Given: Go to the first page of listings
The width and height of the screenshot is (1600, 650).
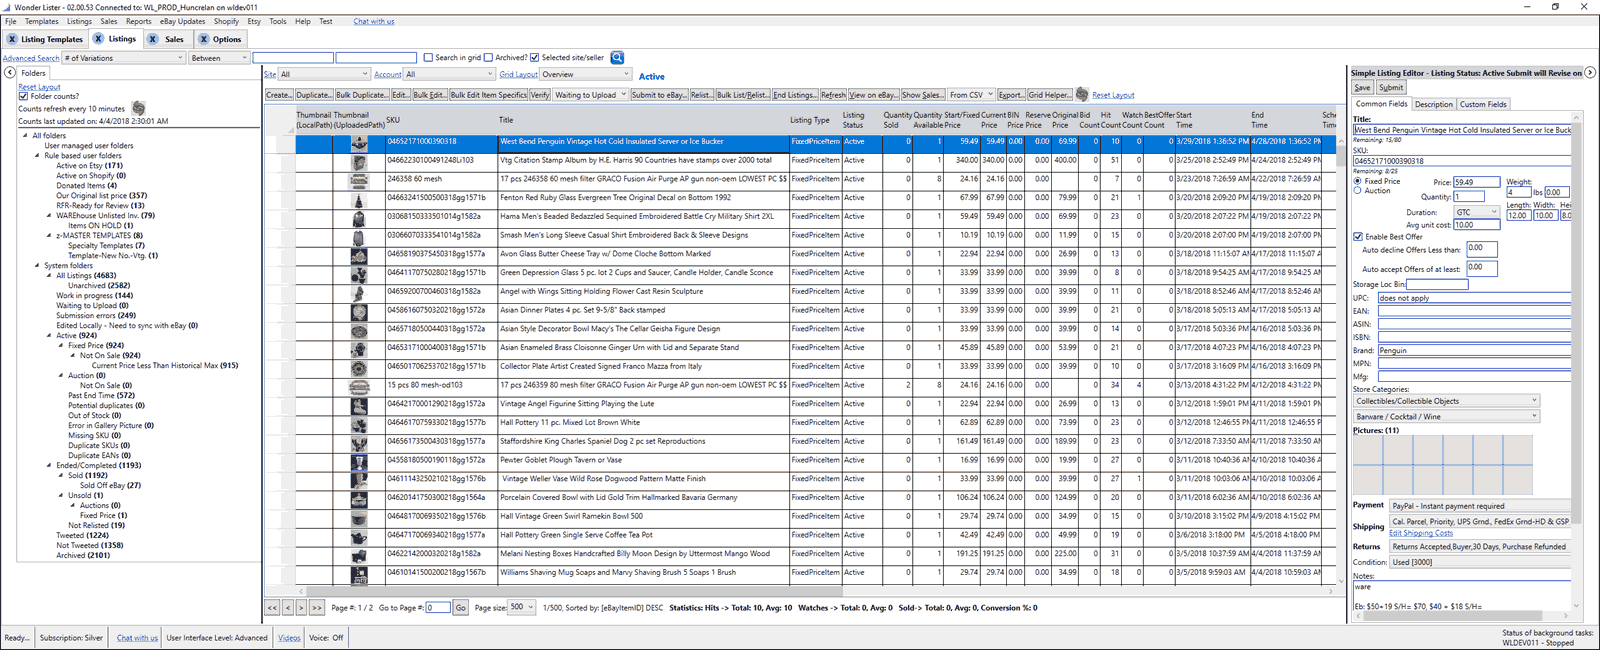Looking at the screenshot, I should (x=272, y=607).
